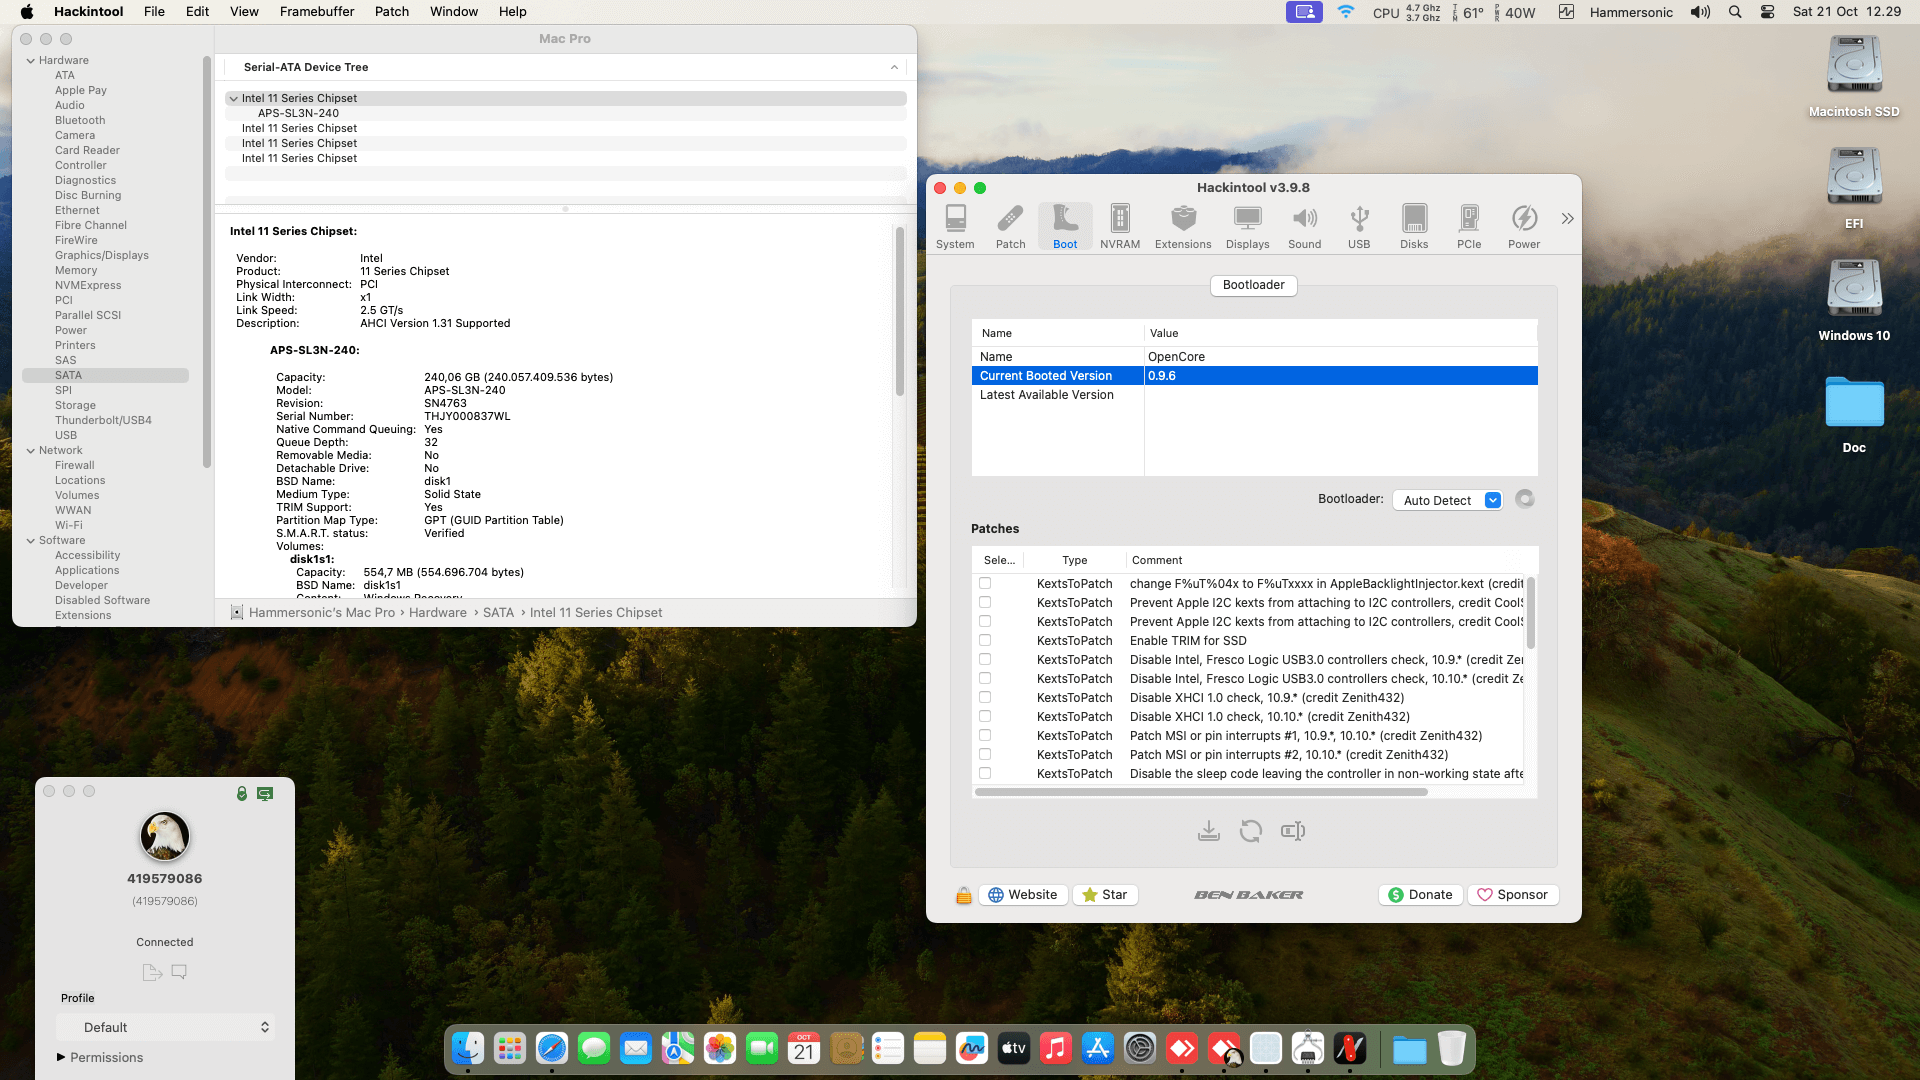Click the Website button
This screenshot has width=1920, height=1080.
pos(1023,895)
